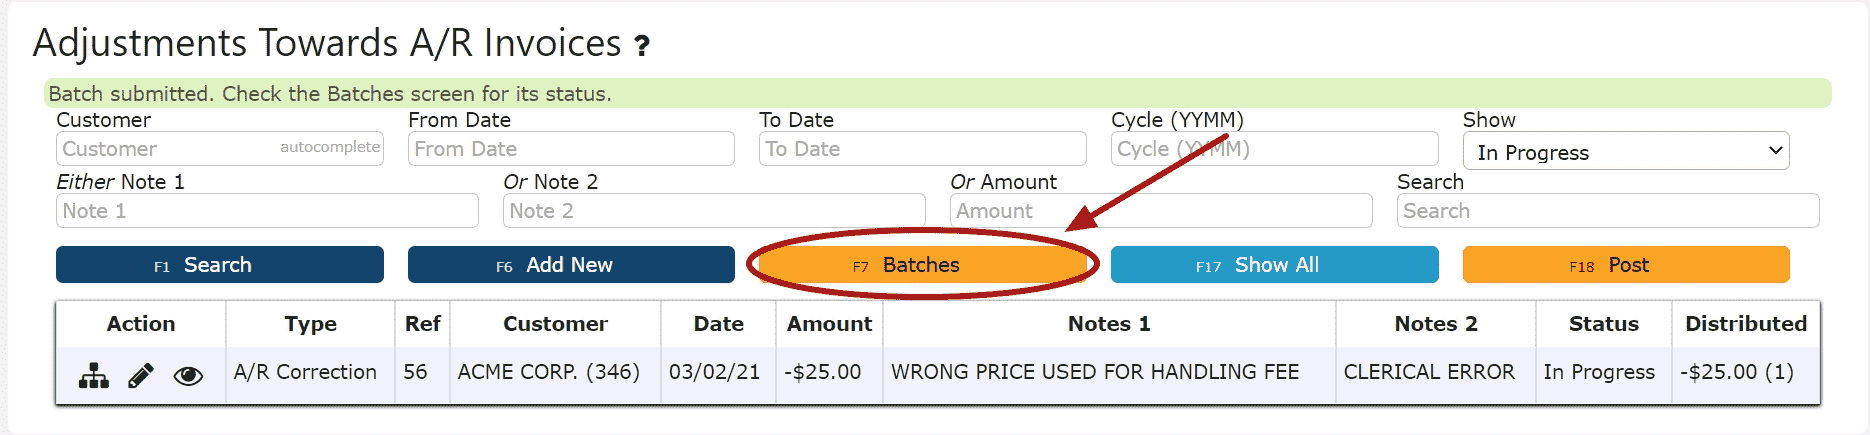Screen dimensions: 1870x435
Task: Select the Search text field at right
Action: point(1608,211)
